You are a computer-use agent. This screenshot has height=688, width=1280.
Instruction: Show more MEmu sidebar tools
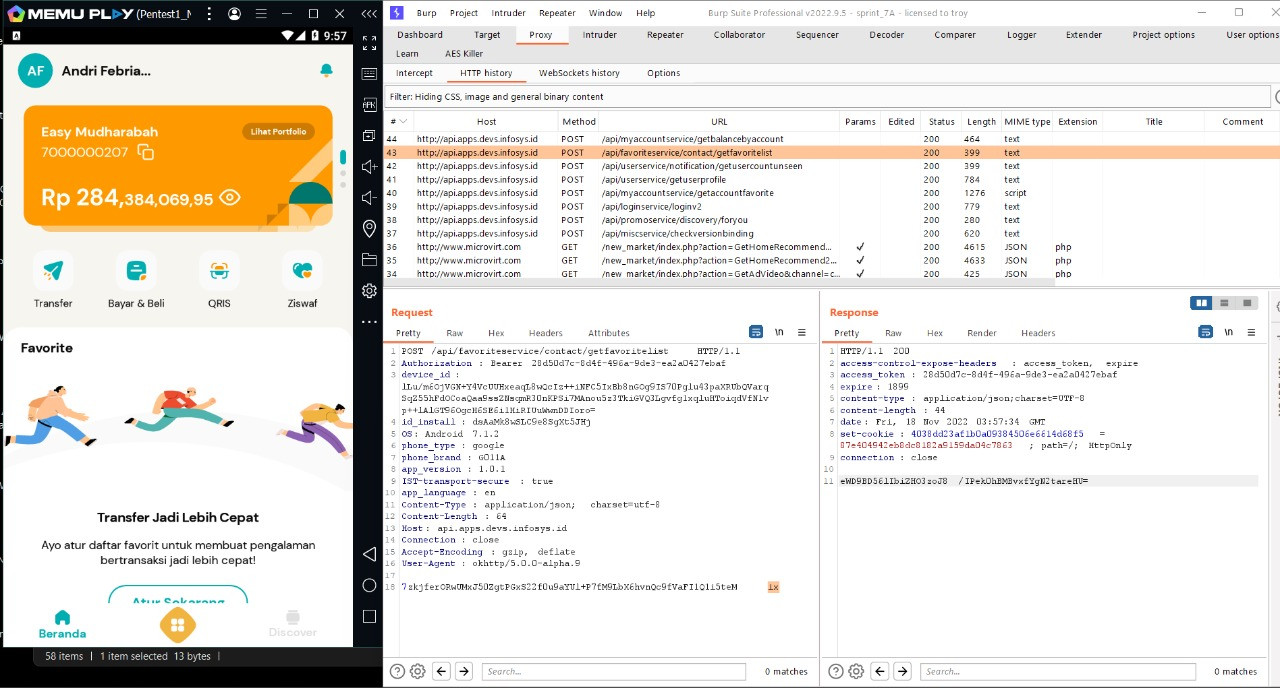point(369,322)
